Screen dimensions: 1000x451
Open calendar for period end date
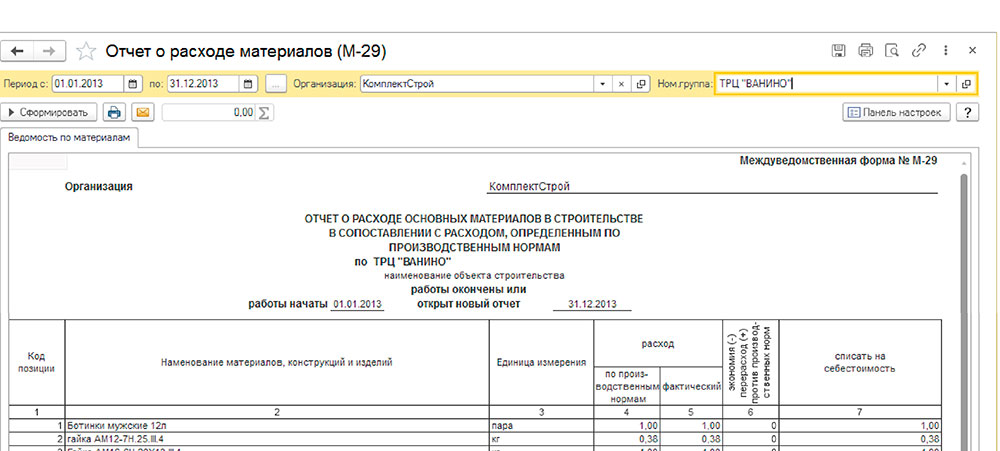point(248,84)
